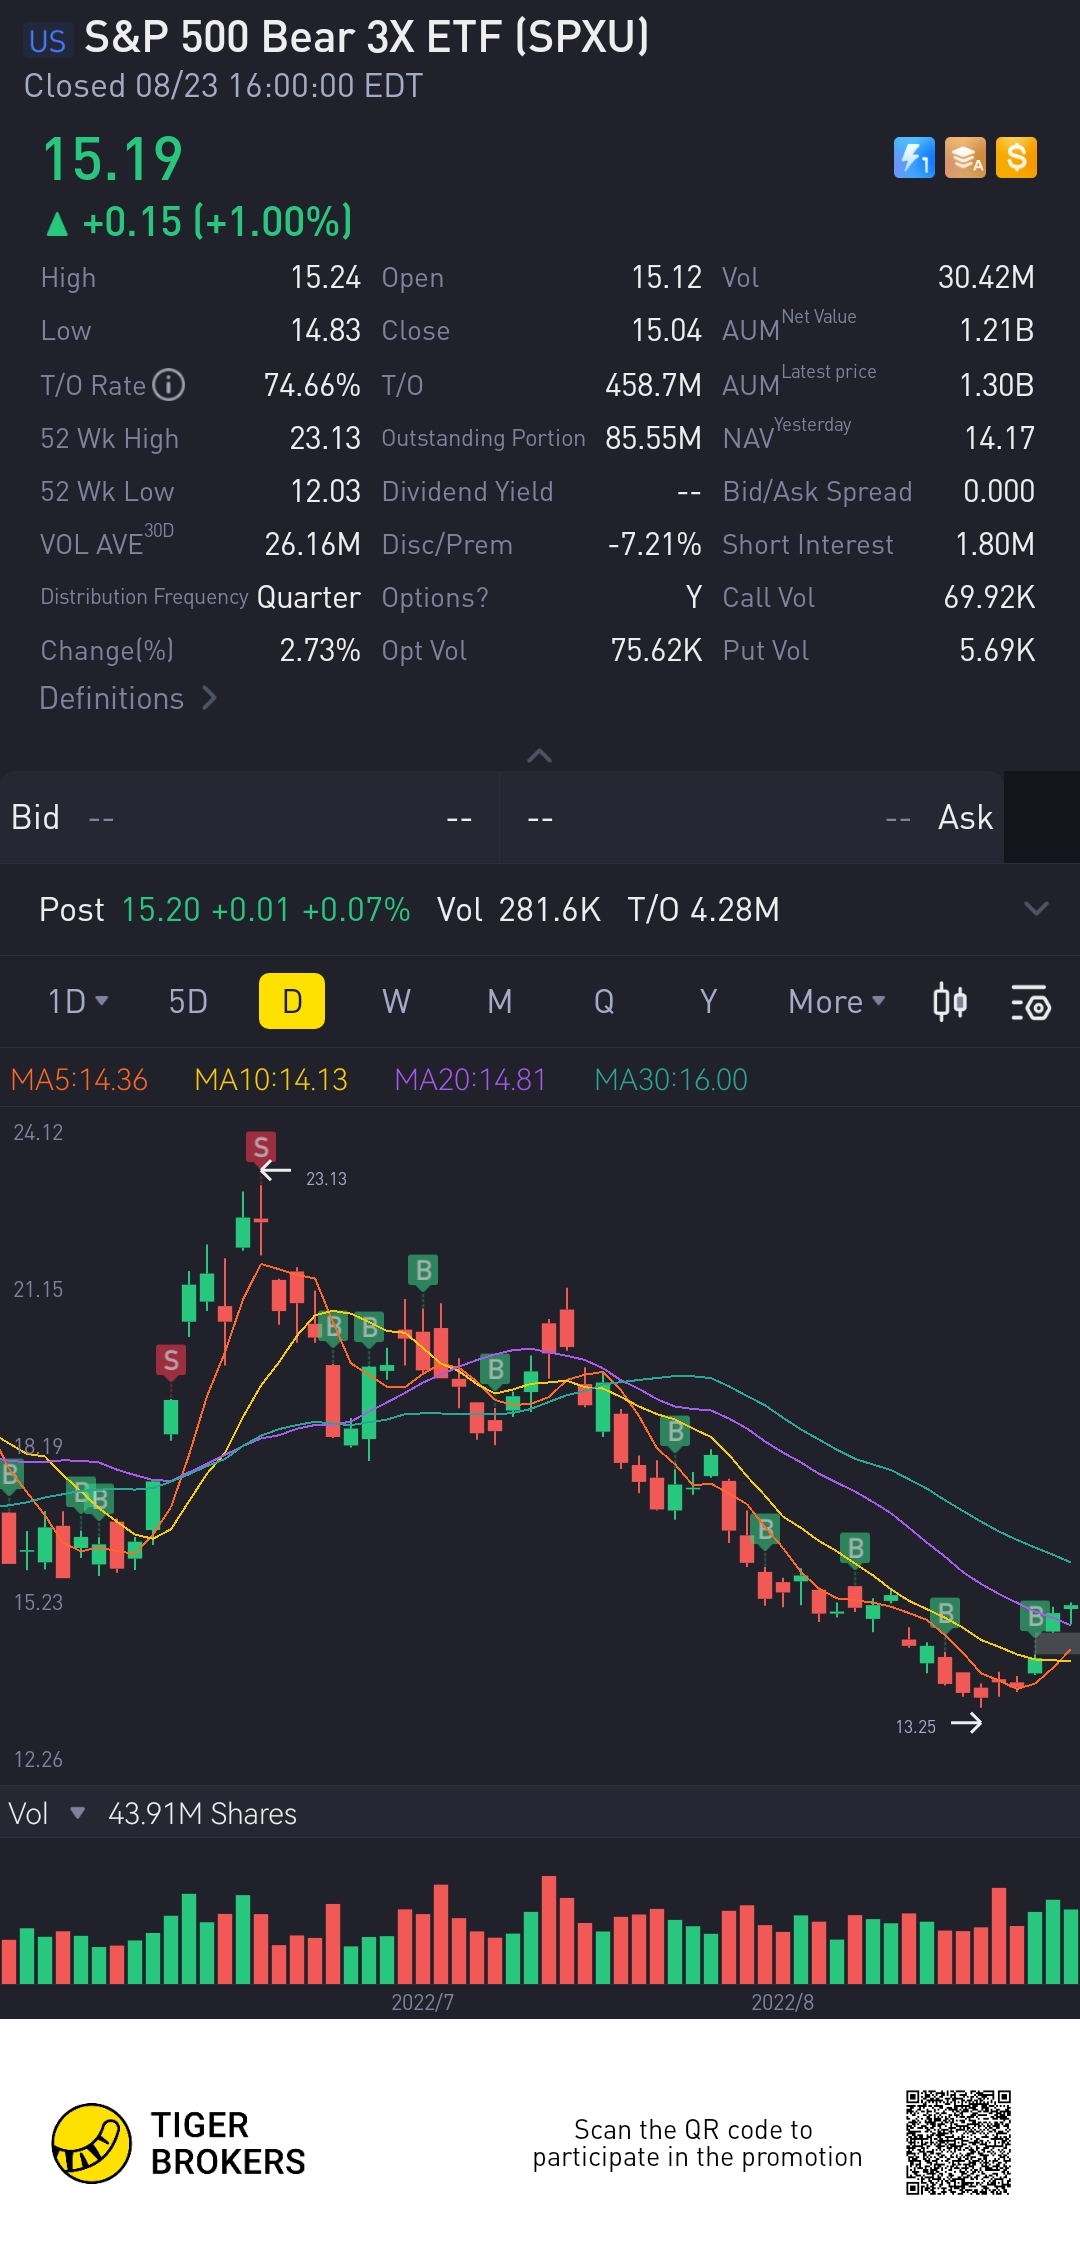Tap the Disc/Prem value -7.21%
The image size is (1080, 2268).
click(654, 544)
